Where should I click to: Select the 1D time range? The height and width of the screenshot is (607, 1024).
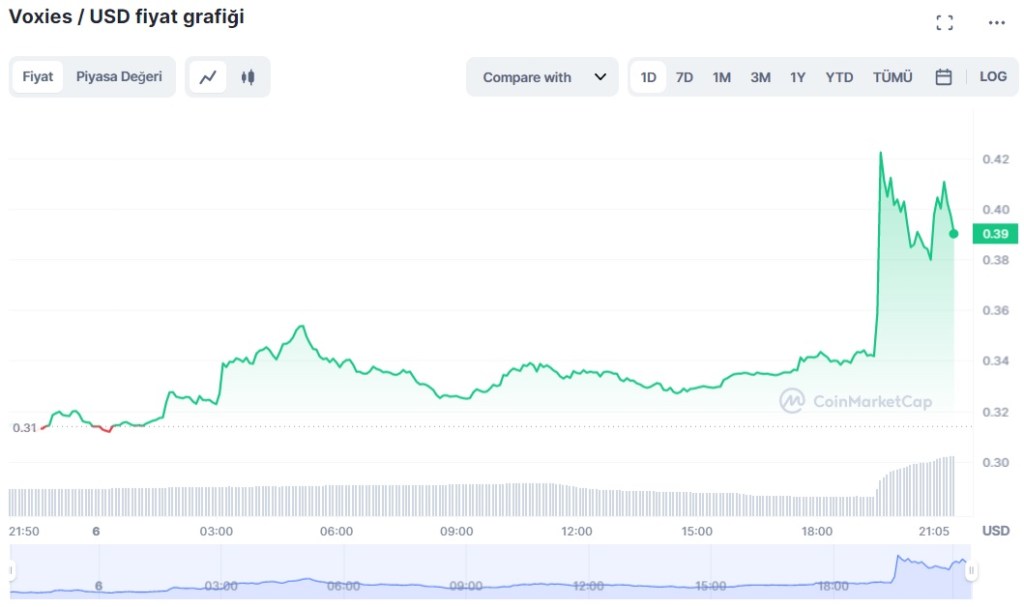pos(648,77)
